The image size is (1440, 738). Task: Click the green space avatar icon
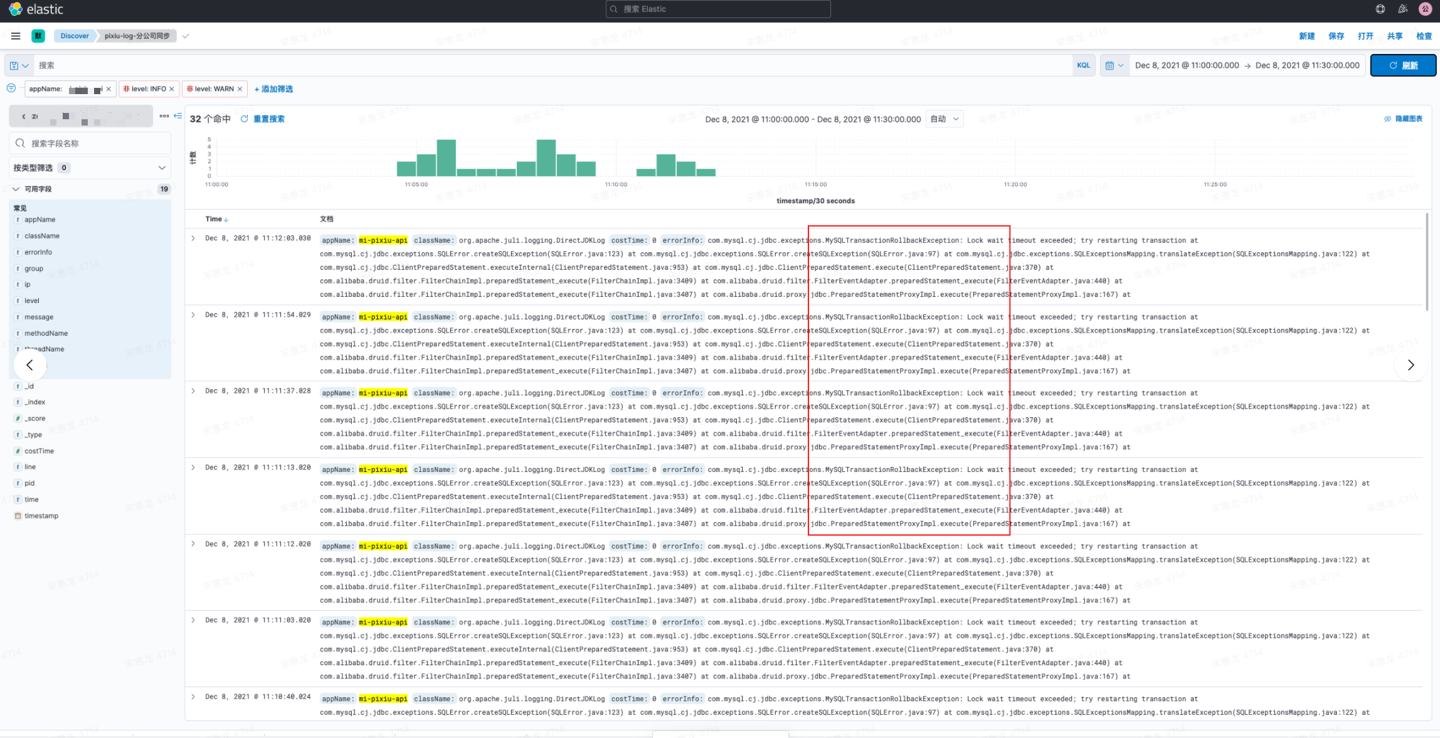point(38,36)
